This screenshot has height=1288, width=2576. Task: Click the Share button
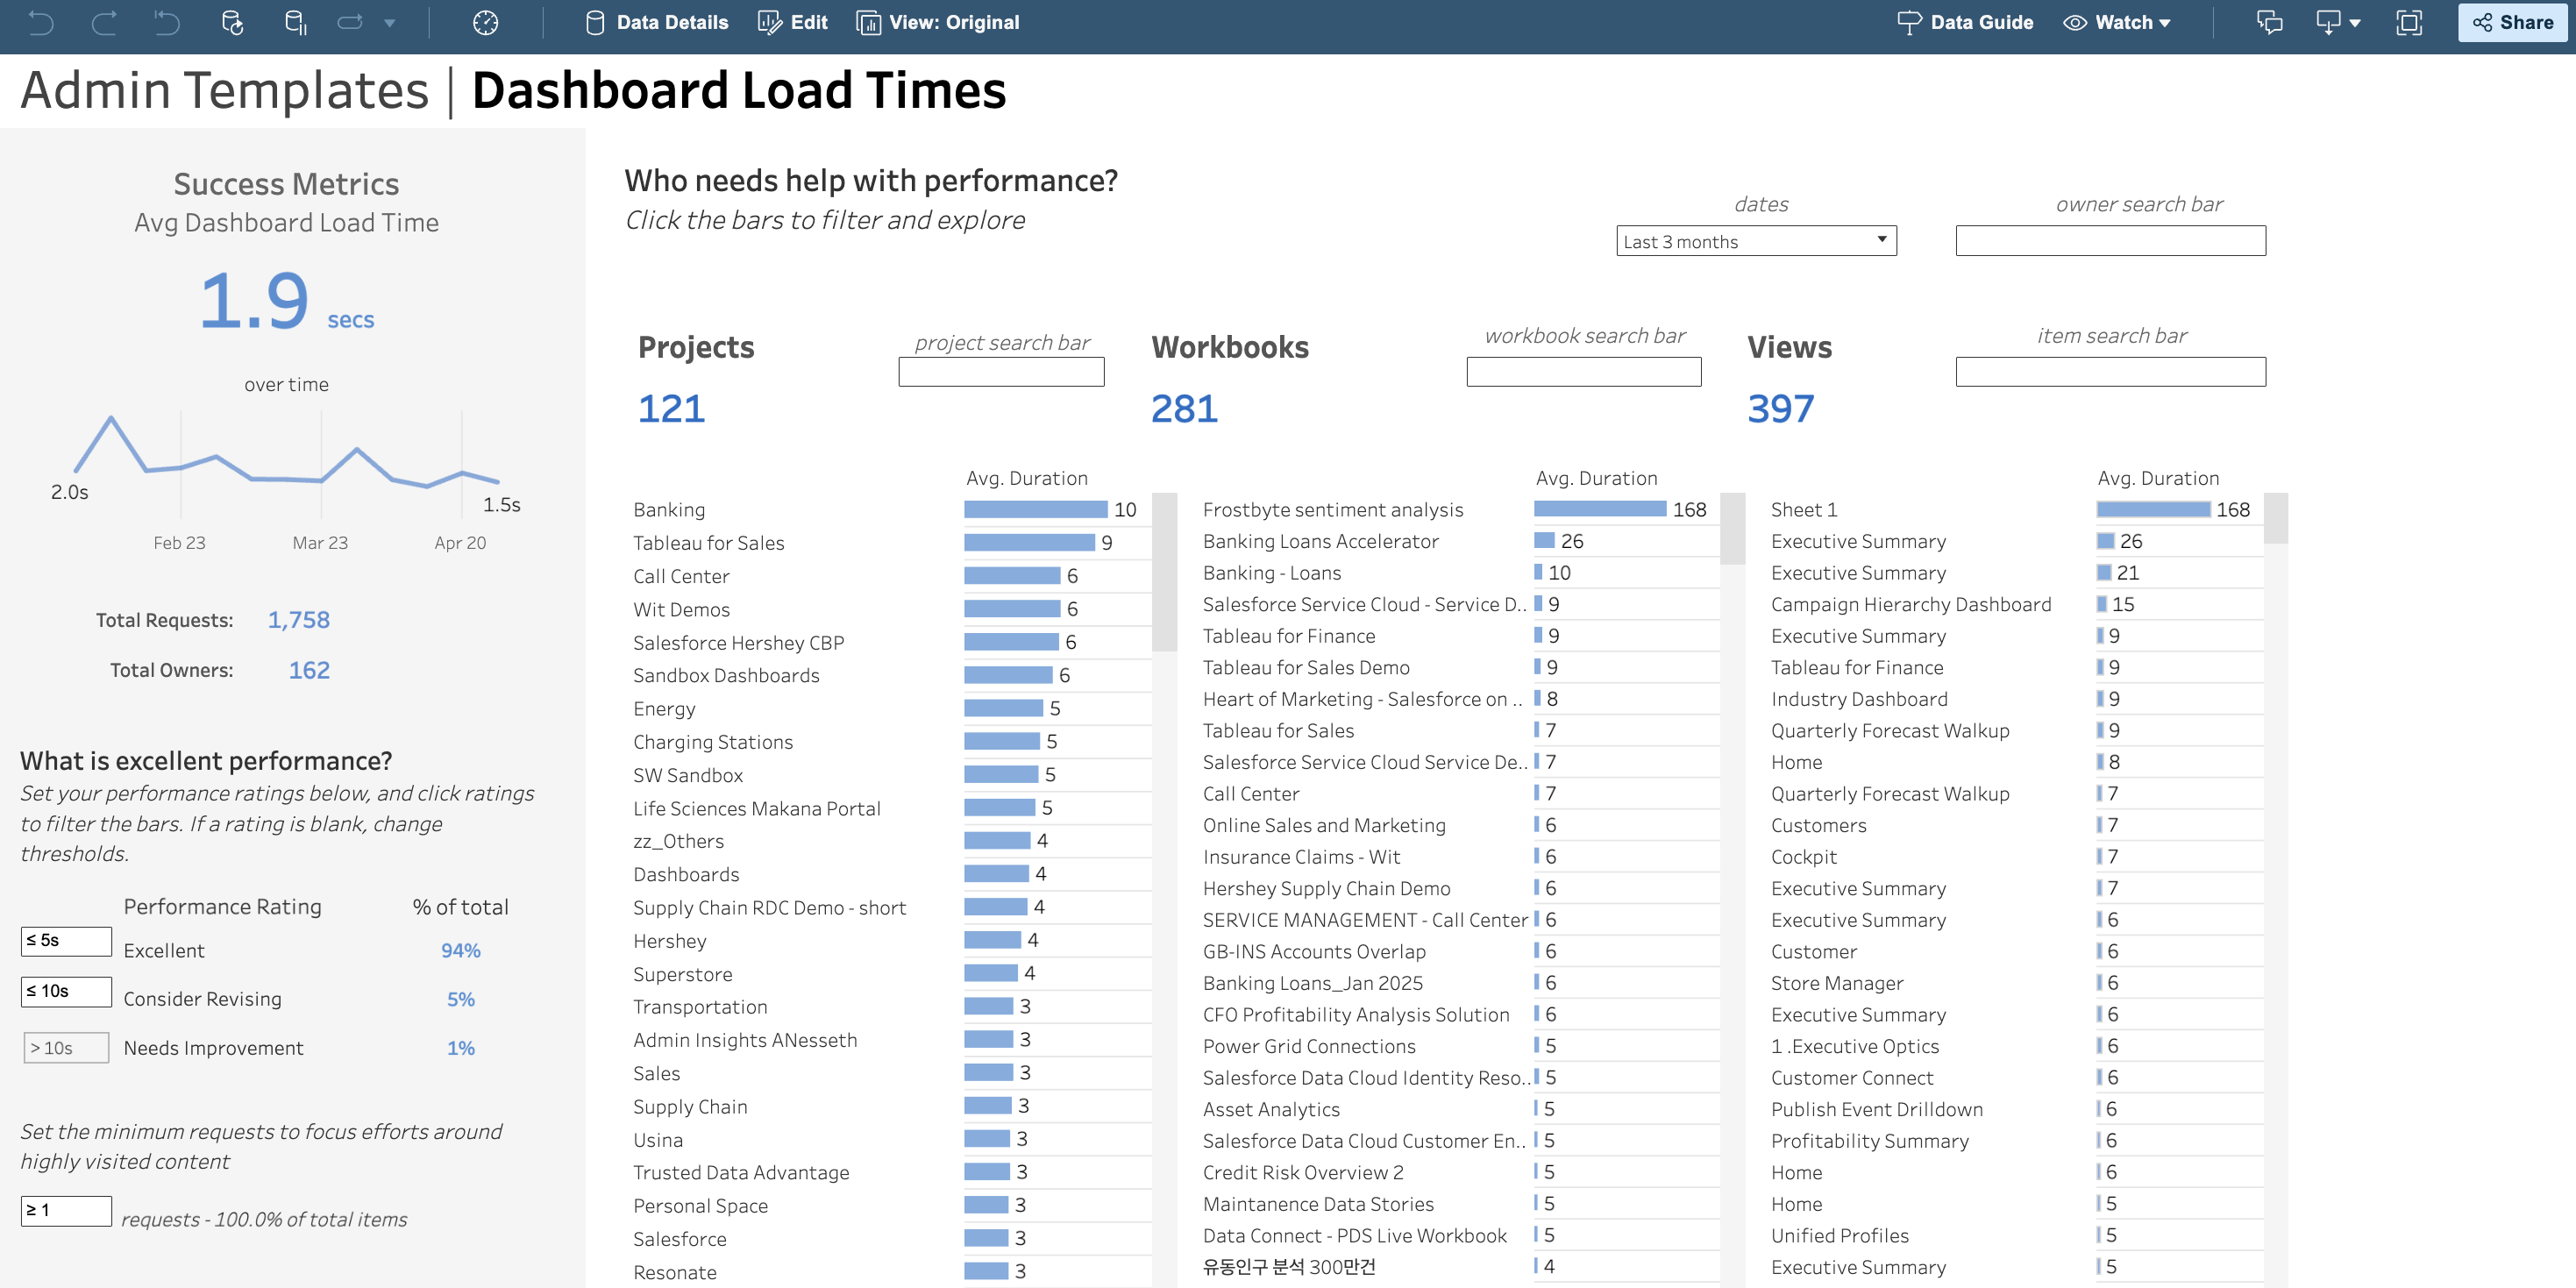2512,22
